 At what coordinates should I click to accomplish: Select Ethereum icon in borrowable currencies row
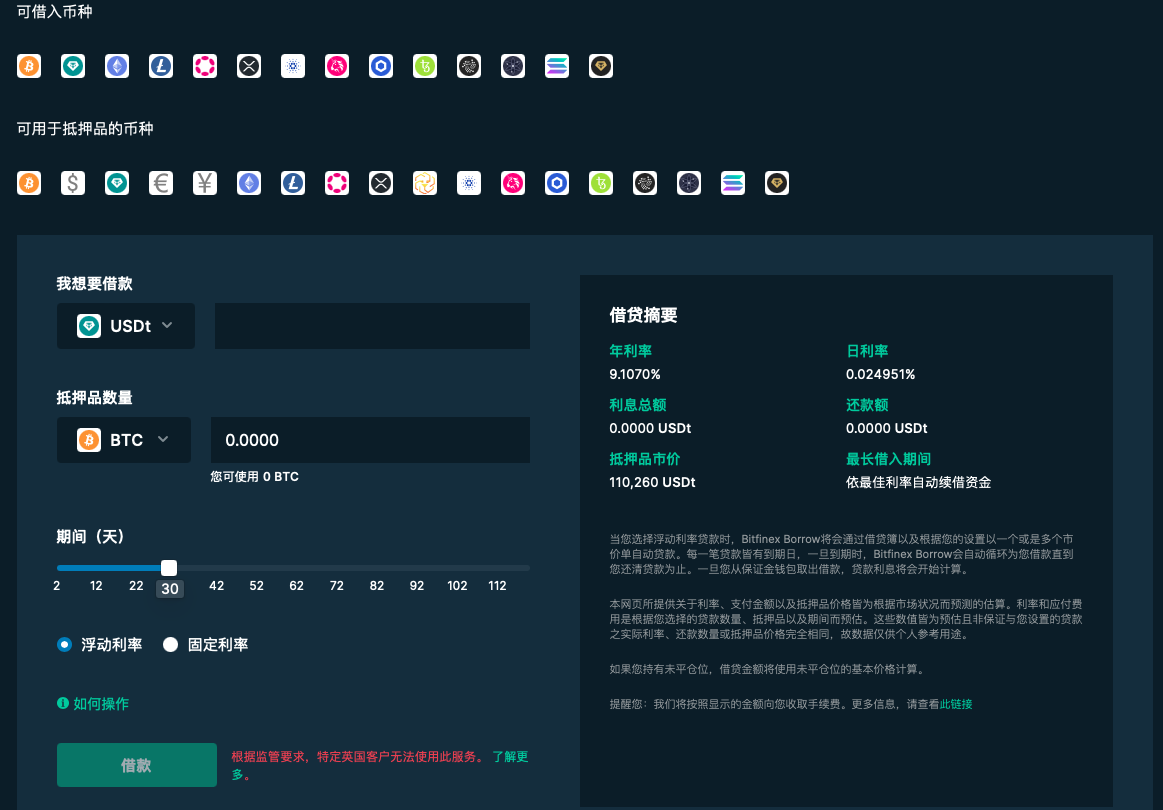pos(116,66)
